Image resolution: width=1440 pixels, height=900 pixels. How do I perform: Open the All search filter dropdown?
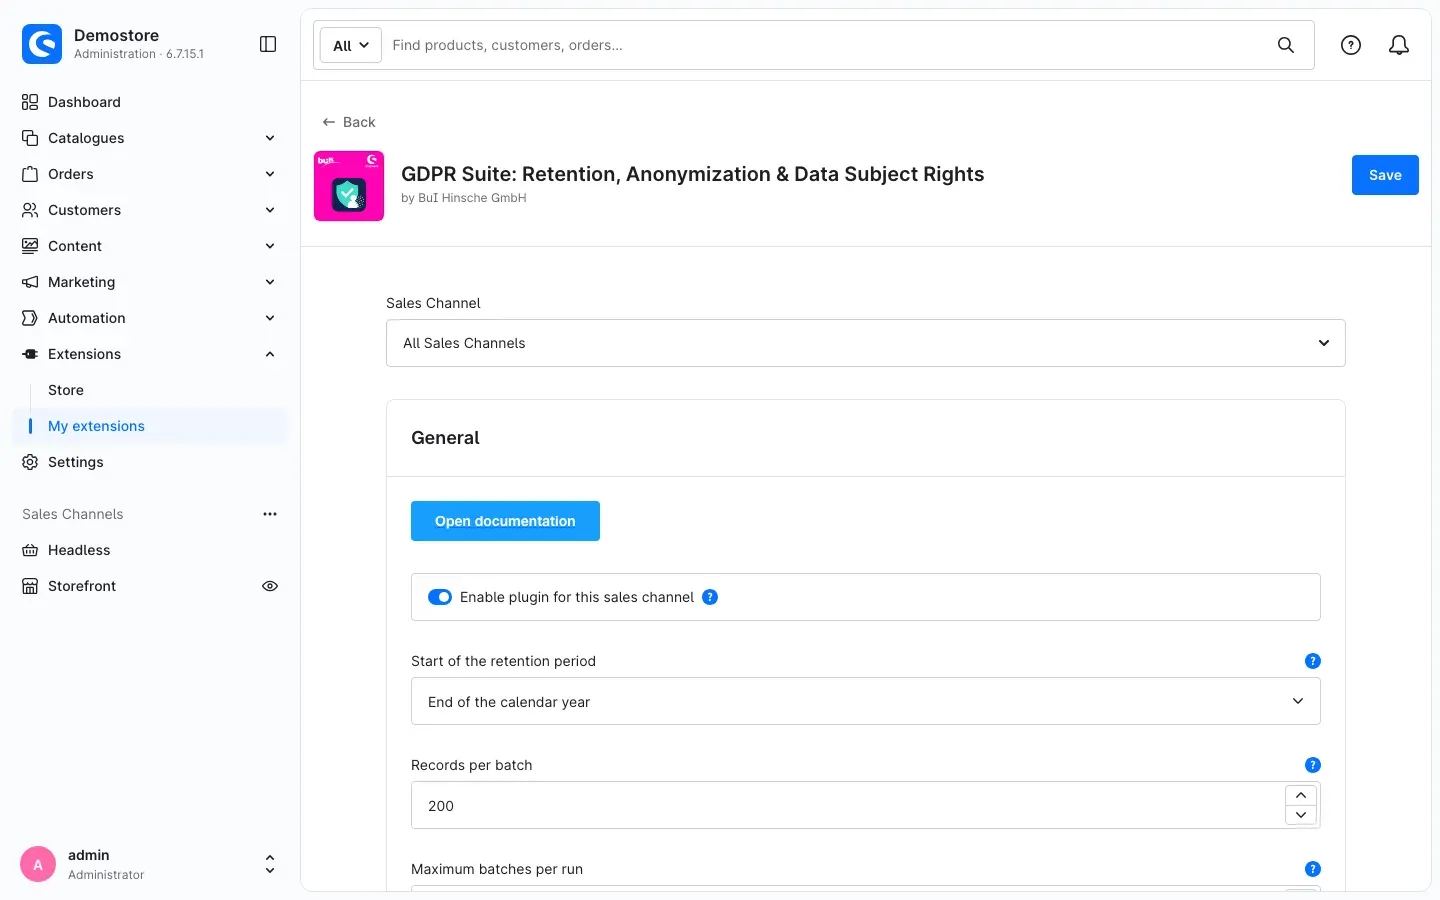click(351, 45)
